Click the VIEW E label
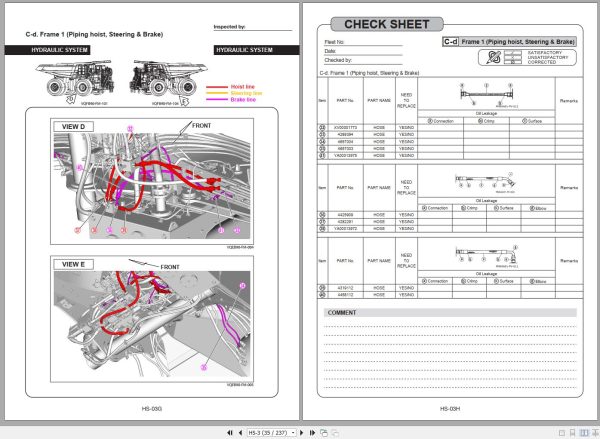This screenshot has height=439, width=600. (73, 264)
